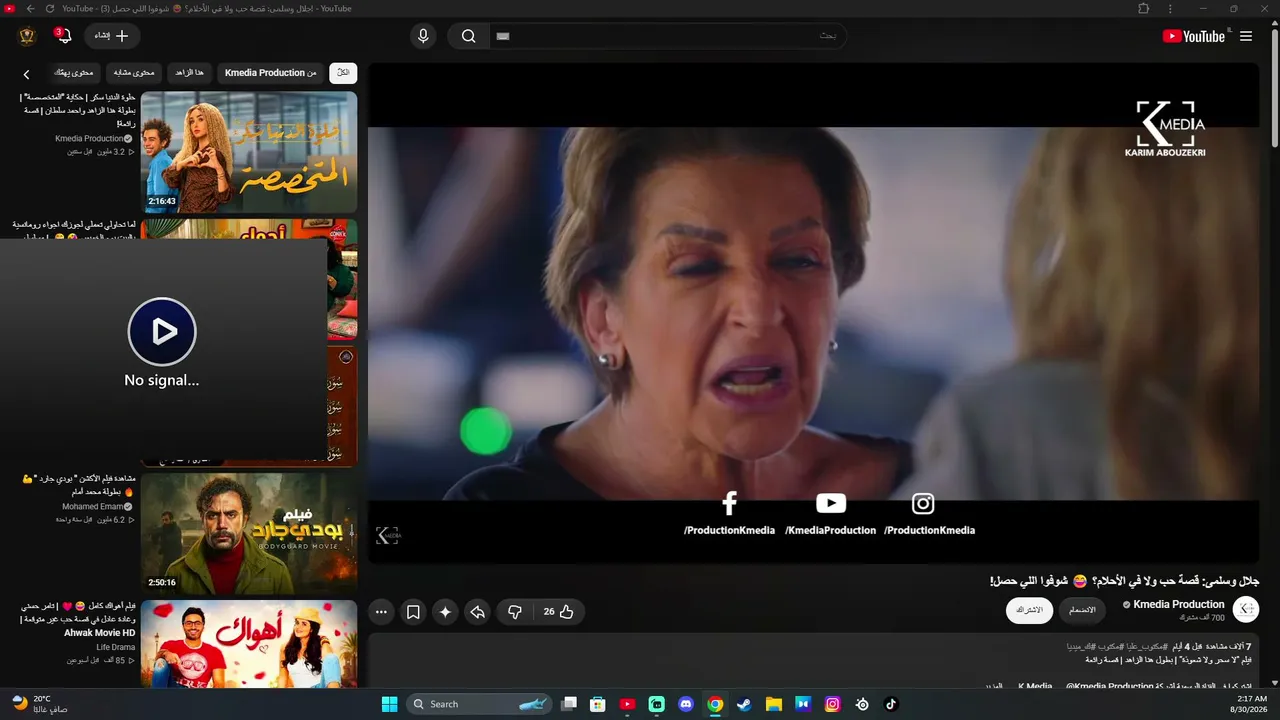Open browser extensions puzzle icon
The width and height of the screenshot is (1280, 720).
click(x=1144, y=9)
